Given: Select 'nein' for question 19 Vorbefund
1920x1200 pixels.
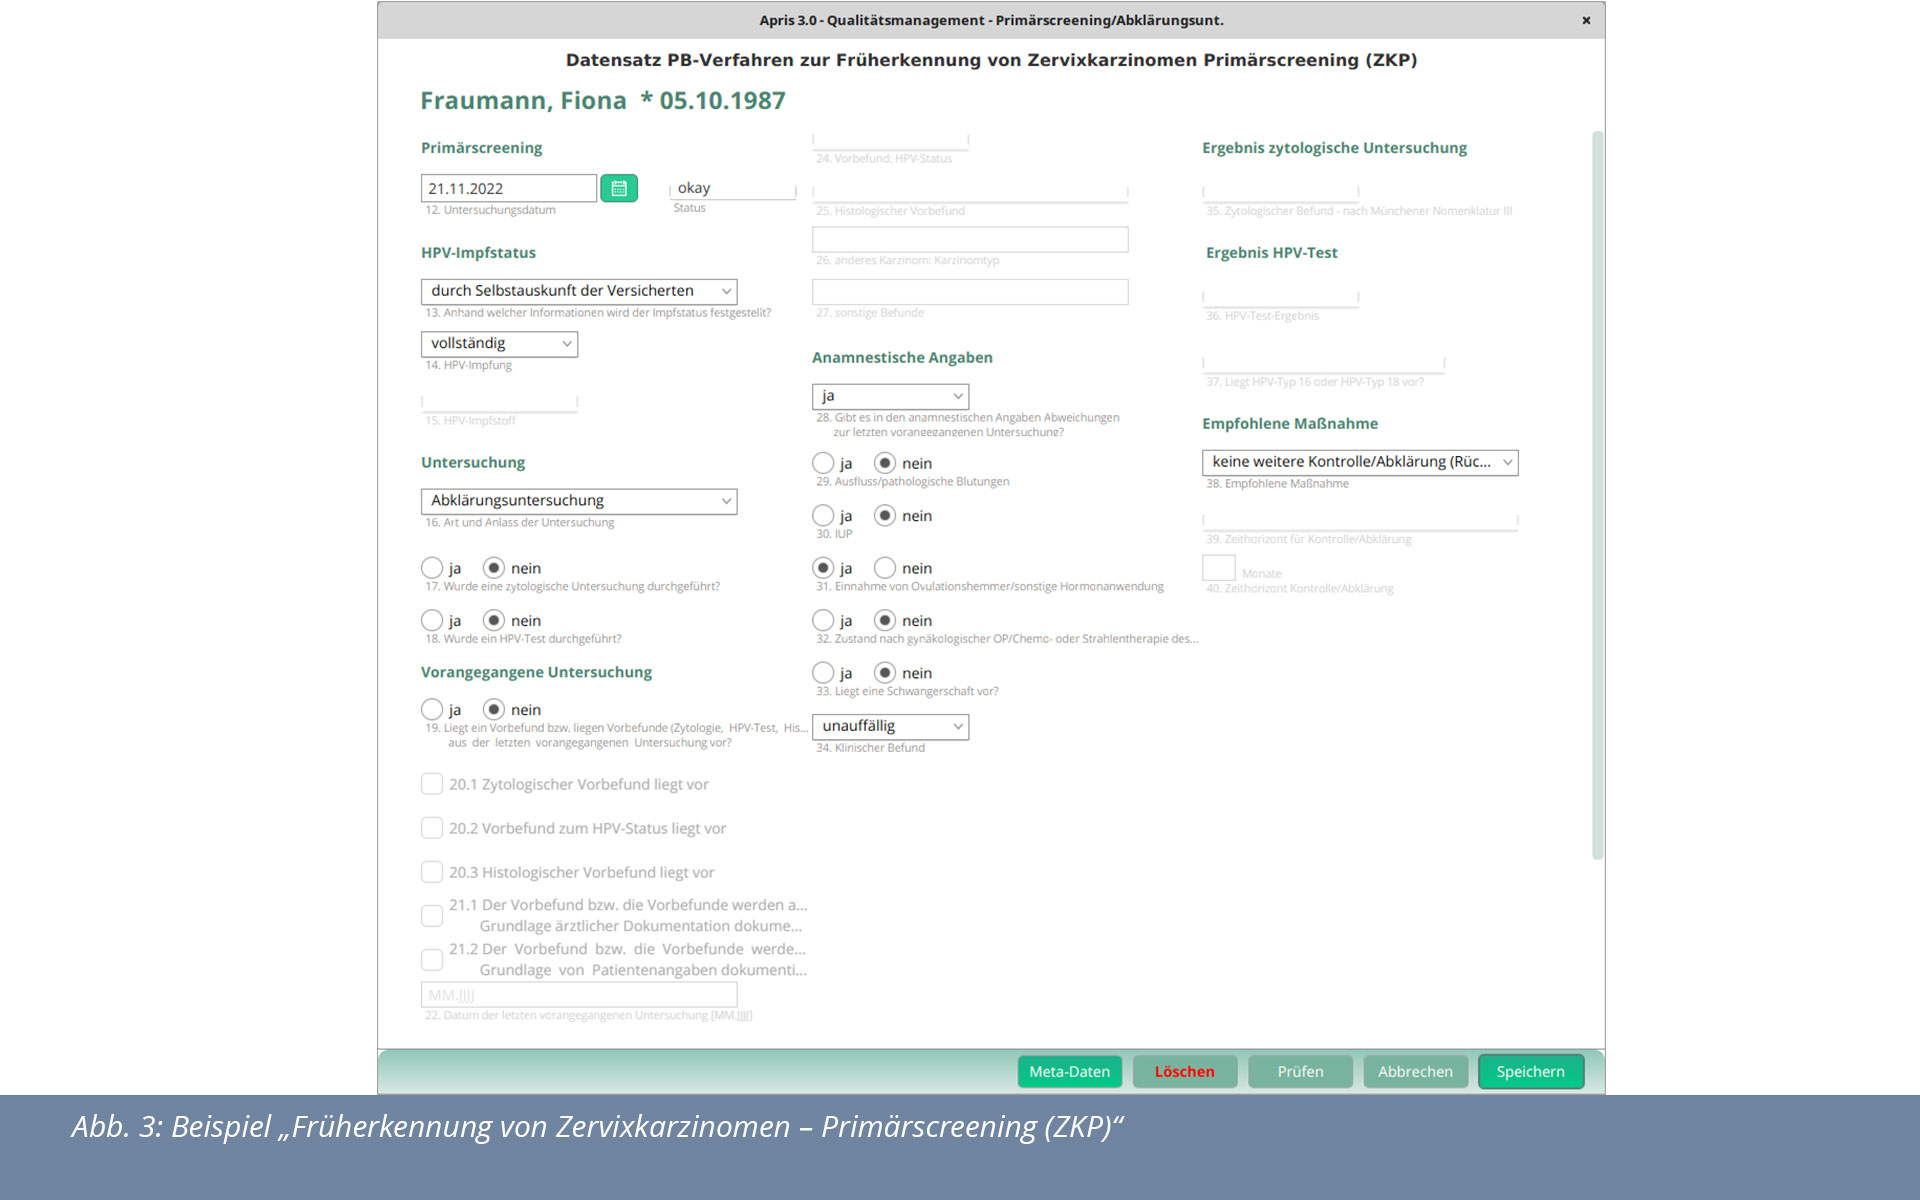Looking at the screenshot, I should point(494,709).
